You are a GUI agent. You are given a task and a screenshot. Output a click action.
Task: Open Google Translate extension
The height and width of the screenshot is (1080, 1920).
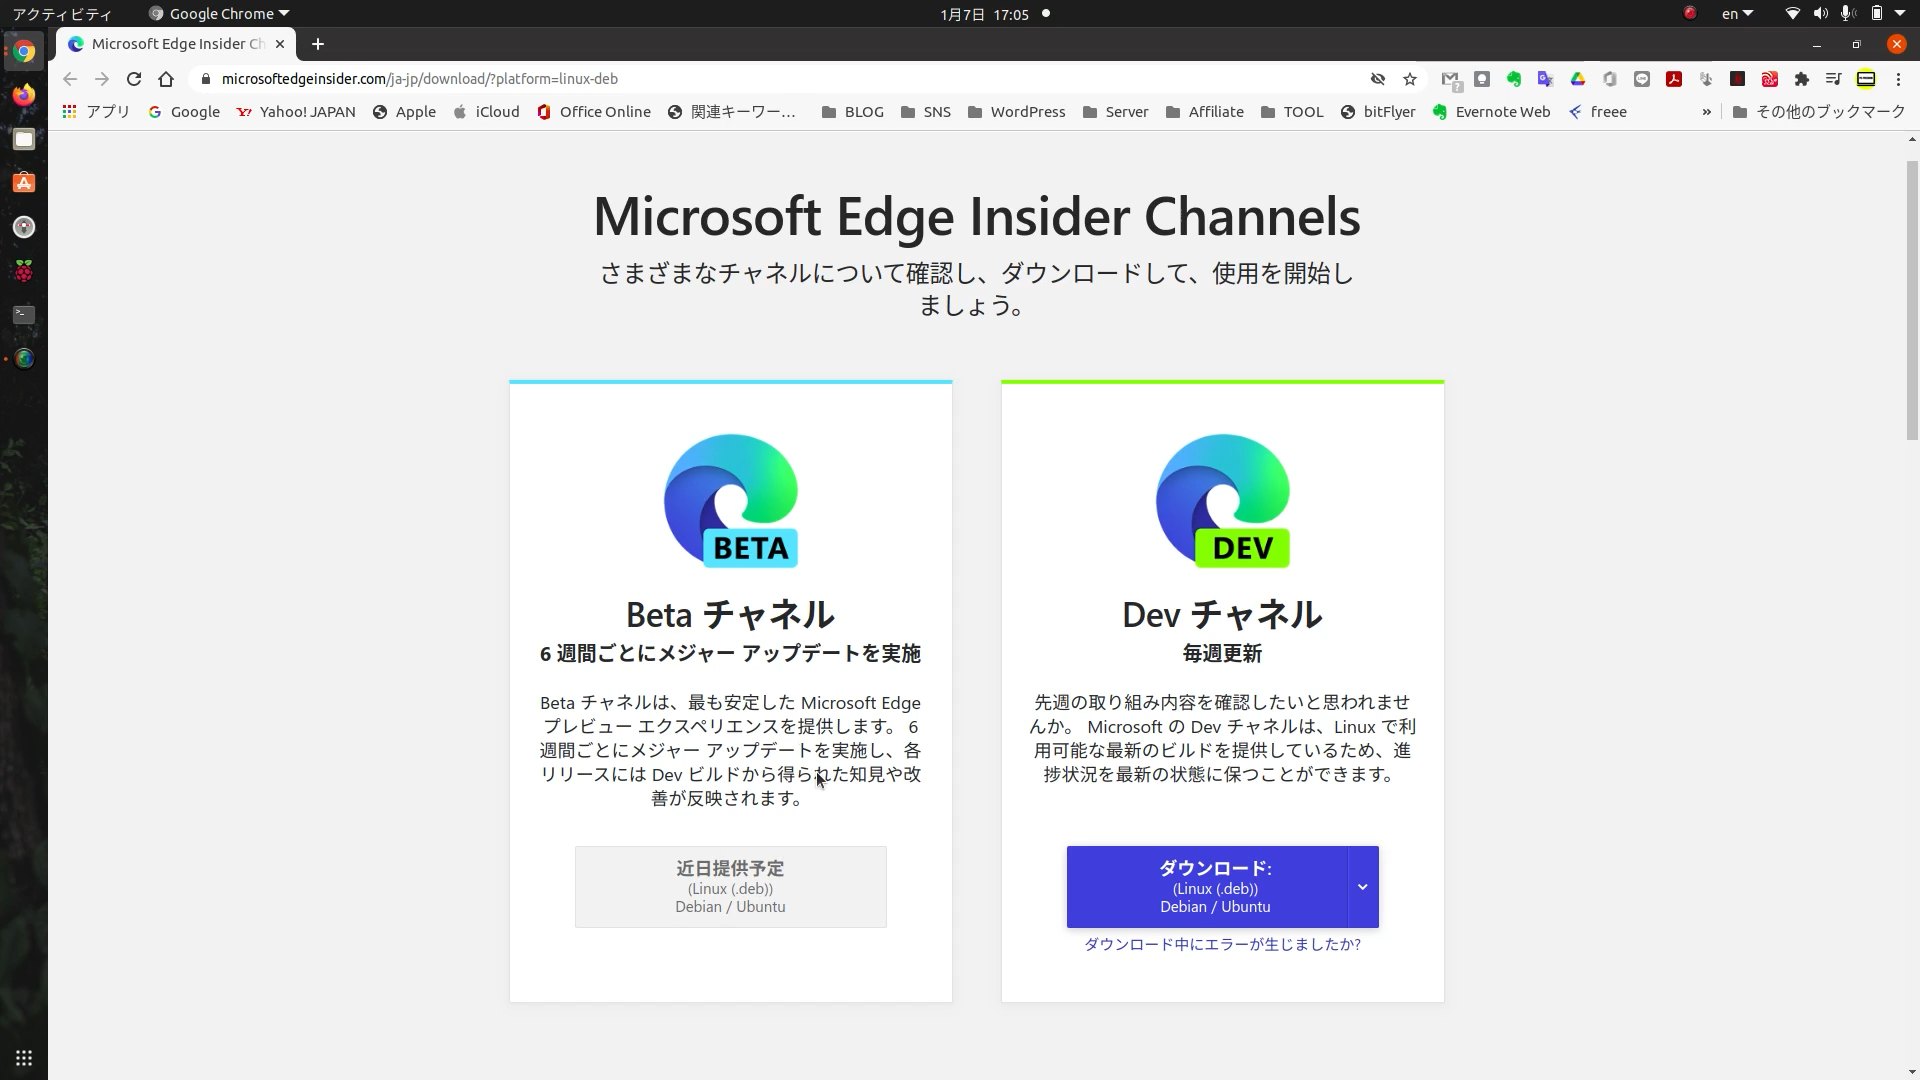1546,79
